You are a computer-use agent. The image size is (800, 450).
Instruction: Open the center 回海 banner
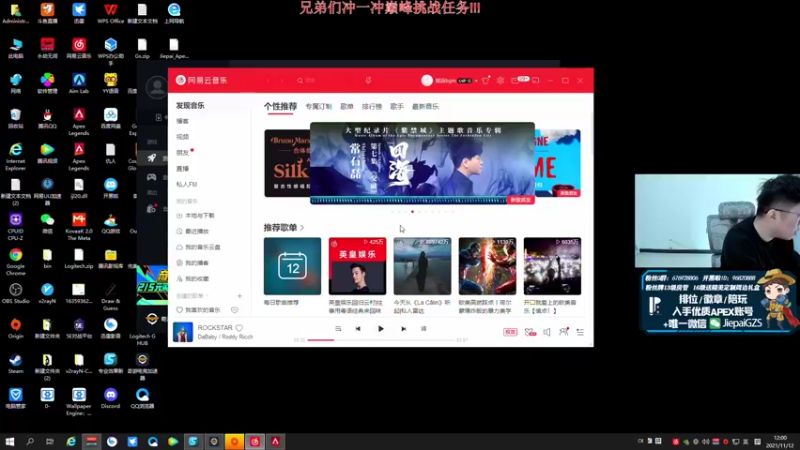pyautogui.click(x=422, y=163)
